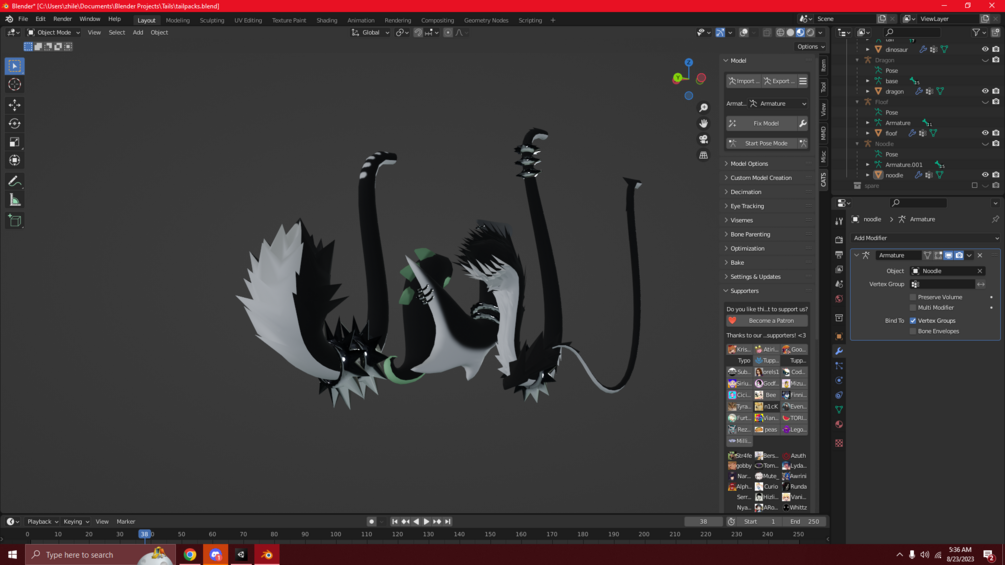Expand the Decimation panel
The height and width of the screenshot is (565, 1005).
pos(745,192)
